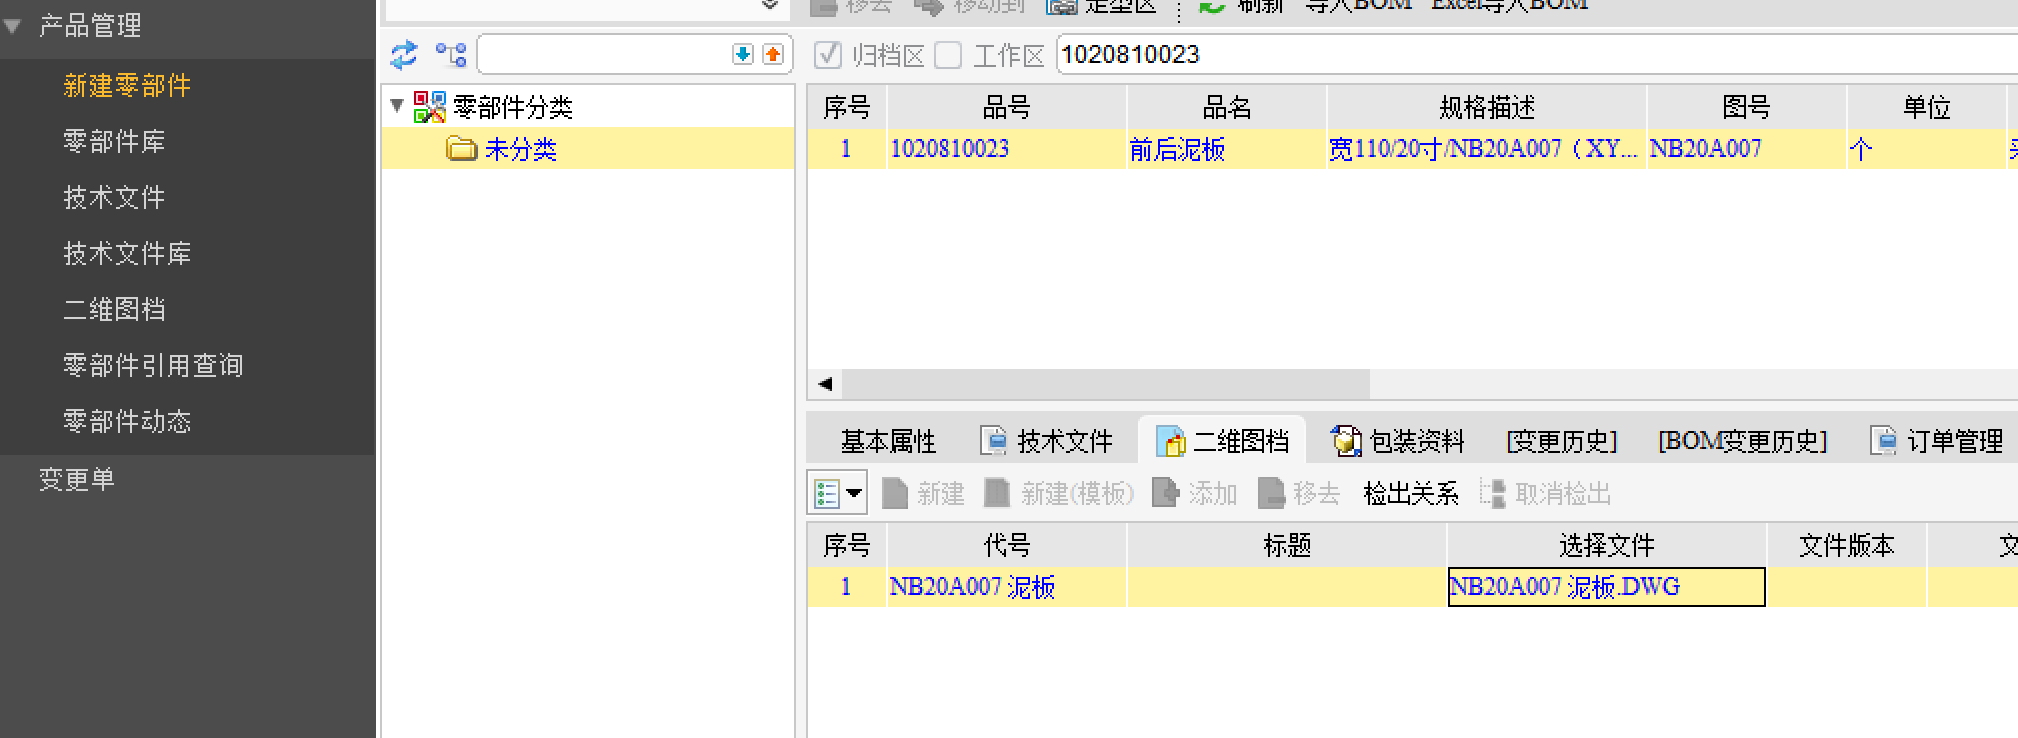Collapse the 零部件分类 tree node arrow
The height and width of the screenshot is (738, 2018).
click(x=397, y=105)
